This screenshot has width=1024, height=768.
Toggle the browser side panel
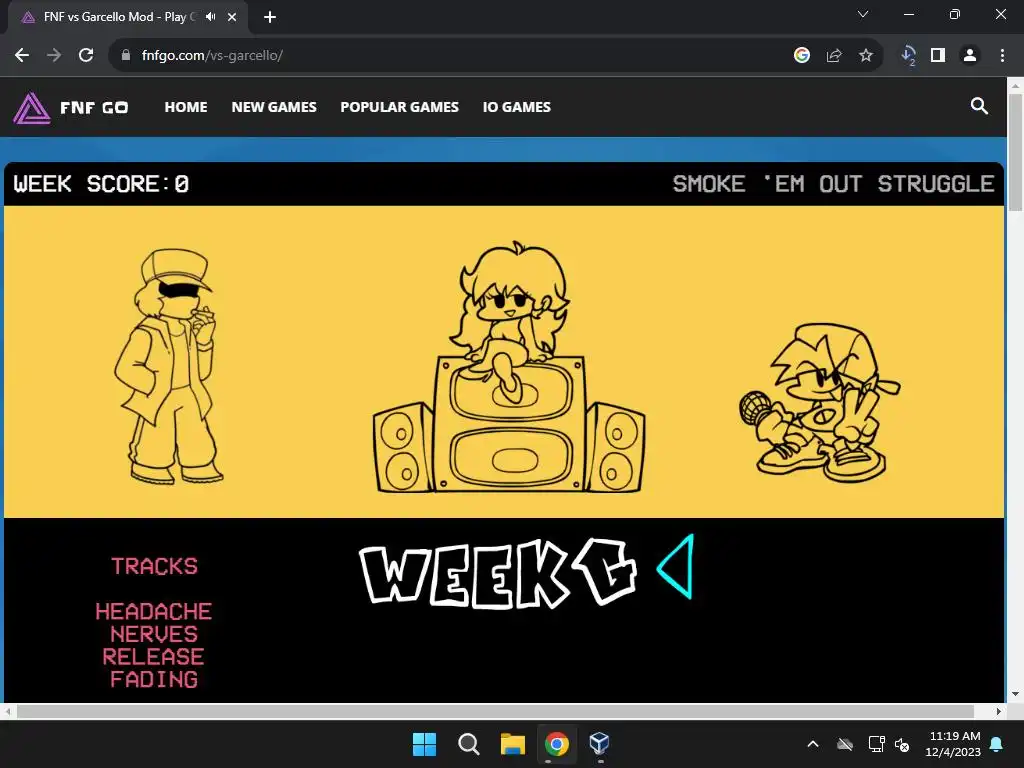click(938, 56)
